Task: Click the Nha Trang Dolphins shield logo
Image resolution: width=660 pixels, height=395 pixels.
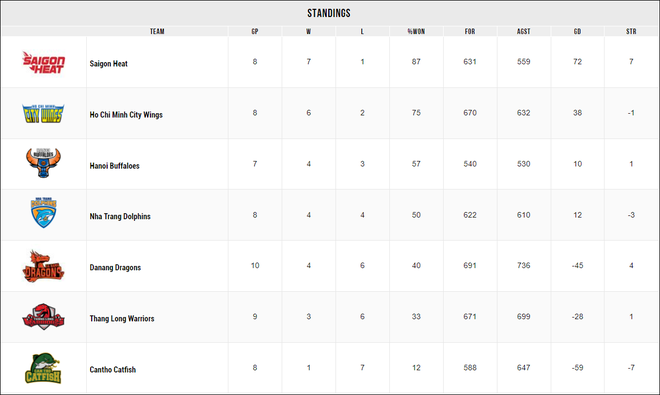Action: click(x=43, y=213)
